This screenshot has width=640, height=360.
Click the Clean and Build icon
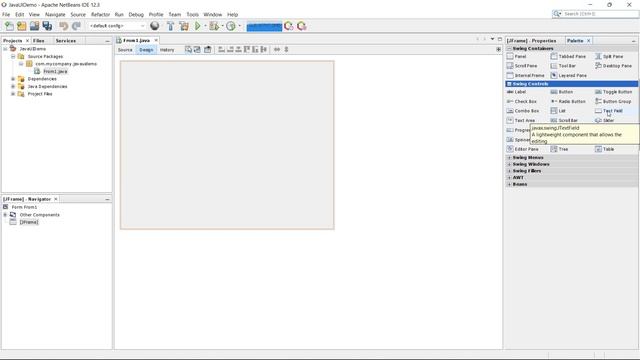(184, 26)
